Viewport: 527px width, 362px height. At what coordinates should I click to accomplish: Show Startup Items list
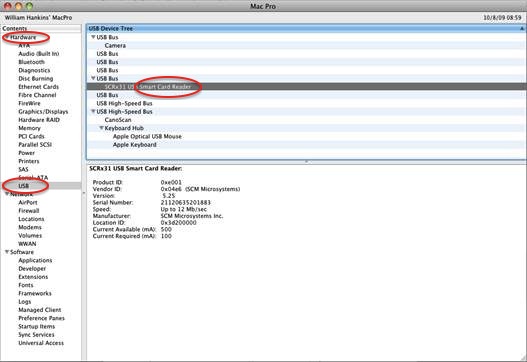click(x=37, y=326)
